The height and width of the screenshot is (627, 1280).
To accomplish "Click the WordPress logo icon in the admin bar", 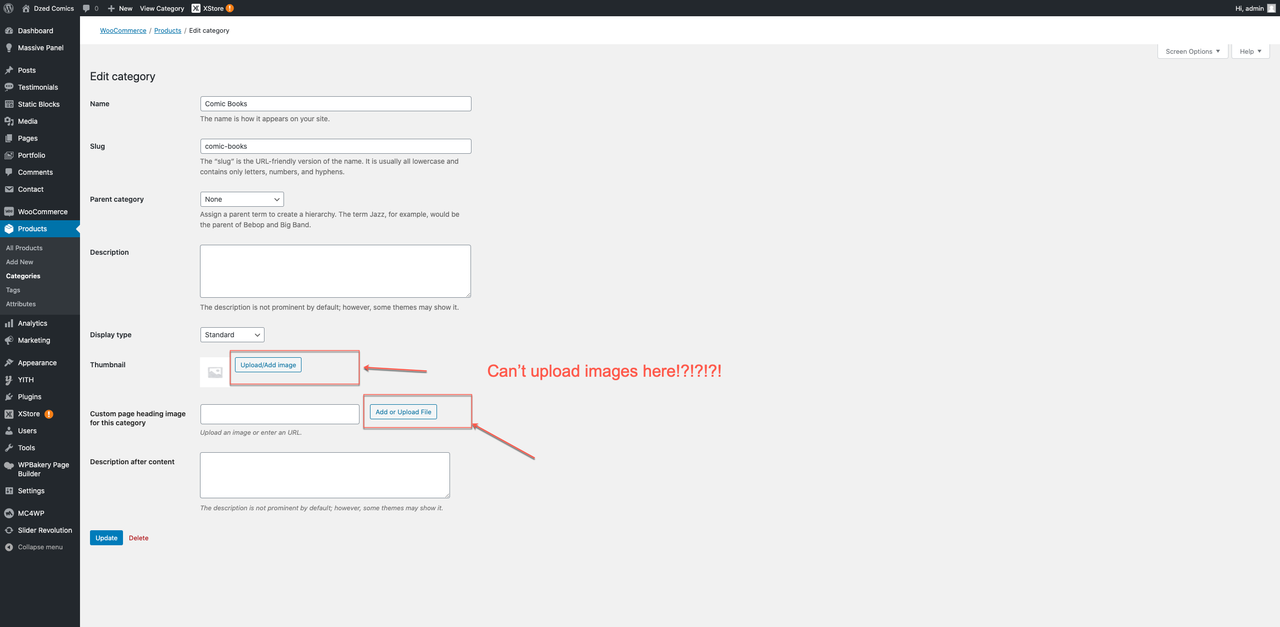I will [x=8, y=8].
